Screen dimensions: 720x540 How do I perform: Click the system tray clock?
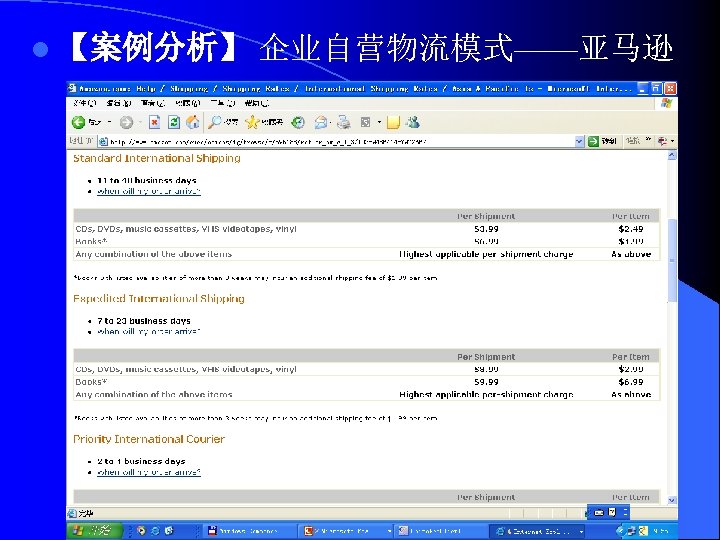(661, 531)
